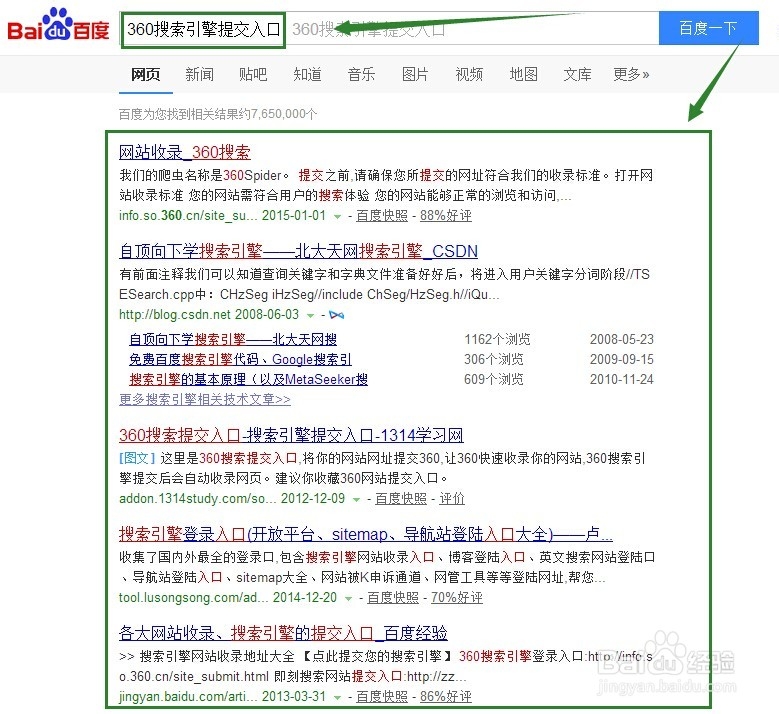The height and width of the screenshot is (714, 779).
Task: Open 百度快照 for tool.lusongsong.com result
Action: pyautogui.click(x=392, y=598)
